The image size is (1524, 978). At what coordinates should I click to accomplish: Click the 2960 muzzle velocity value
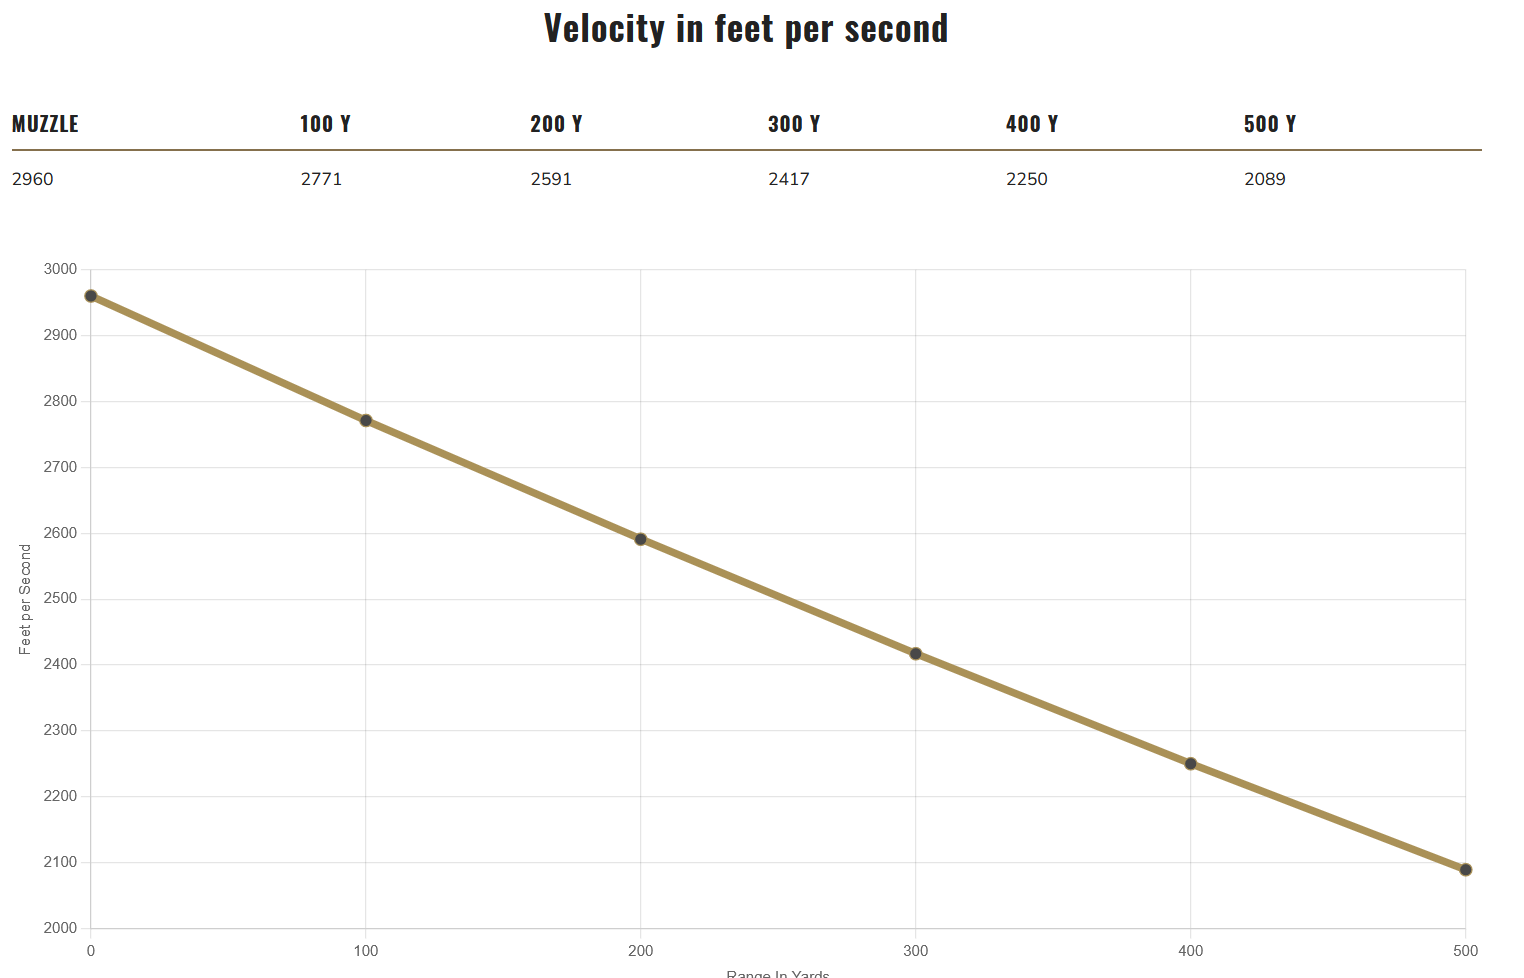[33, 179]
